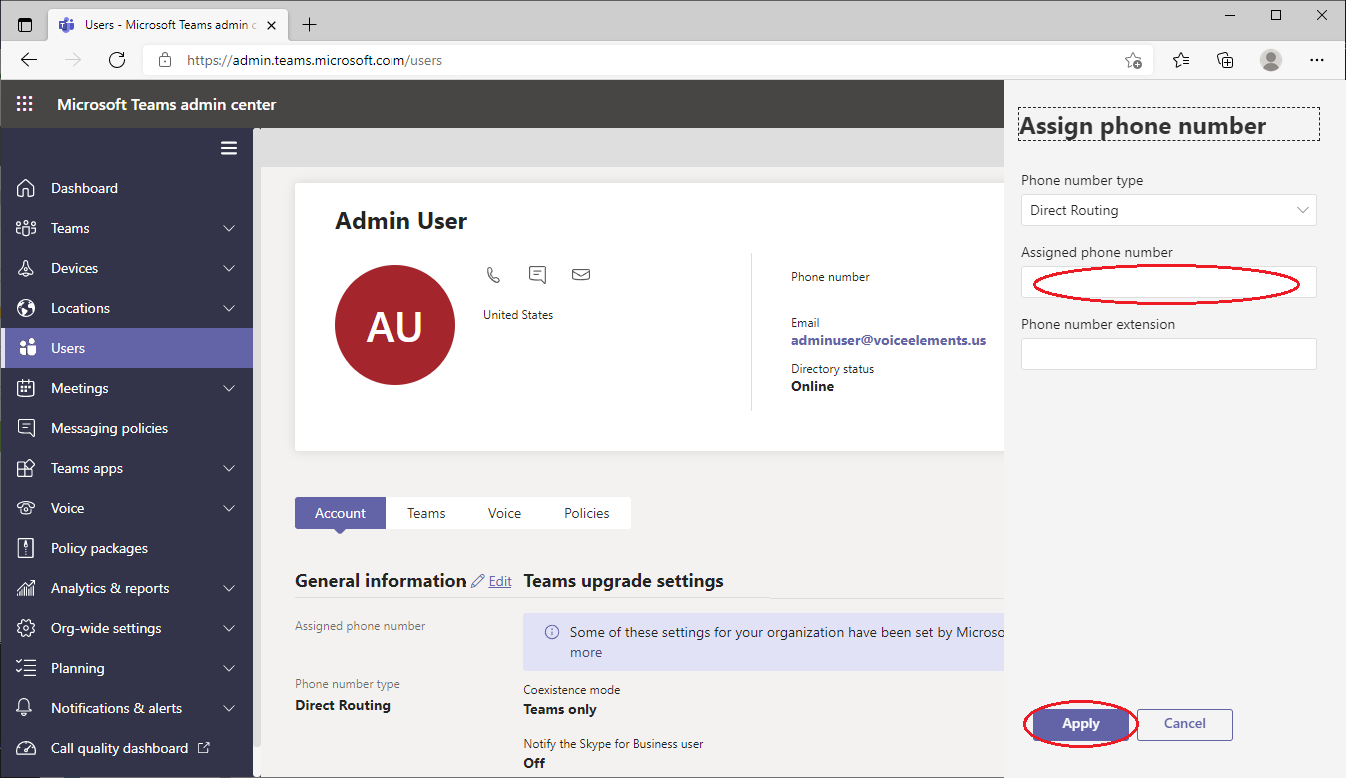Image resolution: width=1346 pixels, height=778 pixels.
Task: Click the adminuser@voiceelements.us email link
Action: (x=888, y=340)
